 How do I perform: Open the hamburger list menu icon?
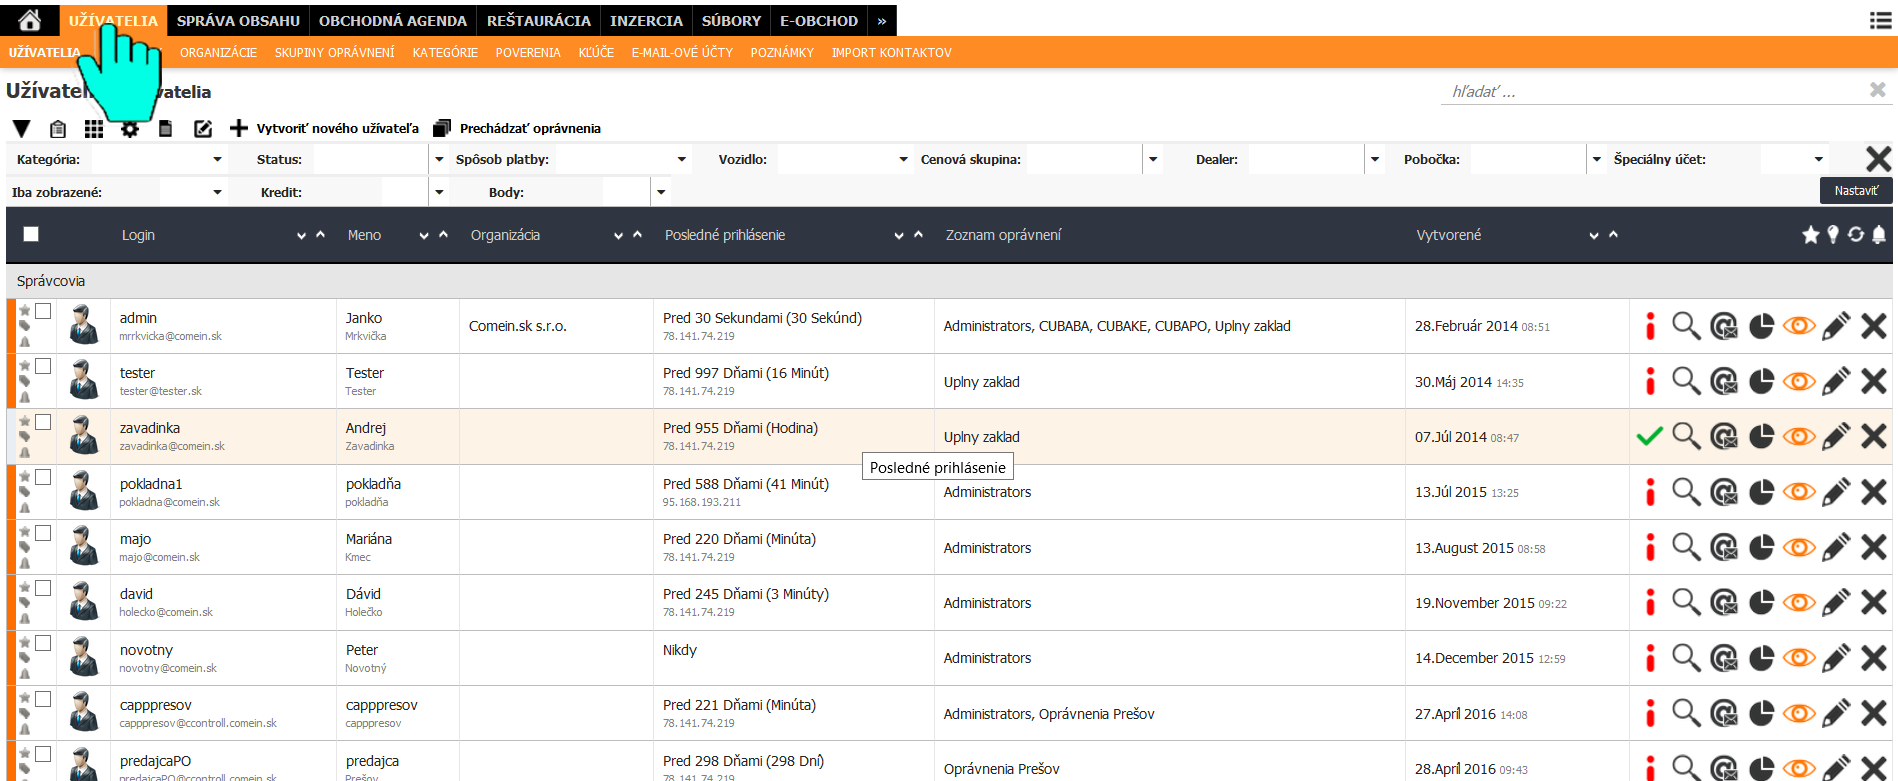(x=1879, y=21)
